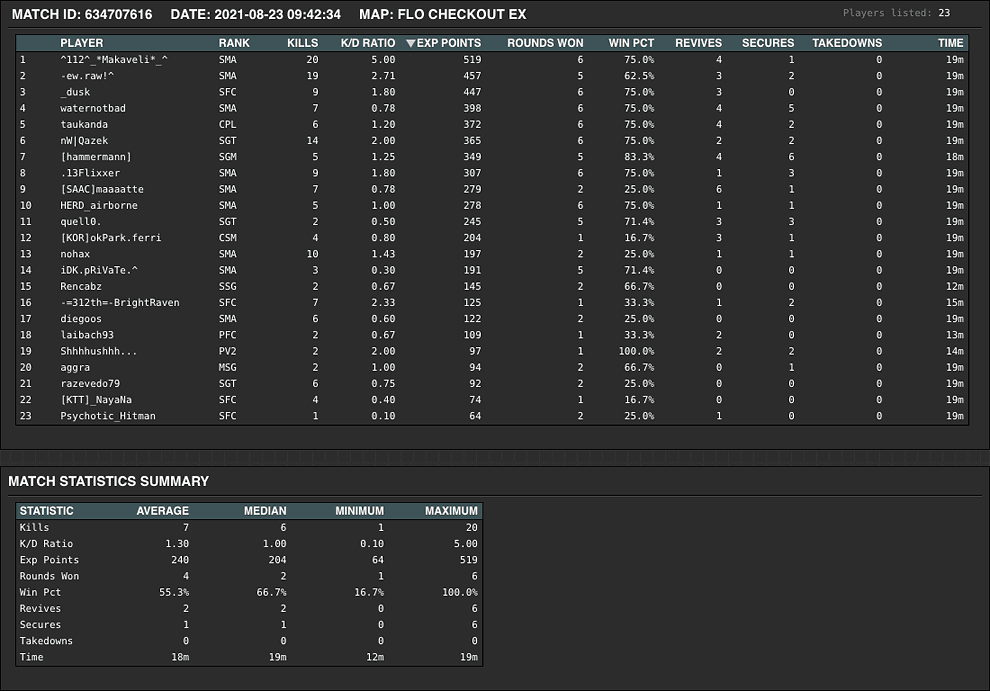Sort by TAKEDOWNS column header

click(847, 43)
